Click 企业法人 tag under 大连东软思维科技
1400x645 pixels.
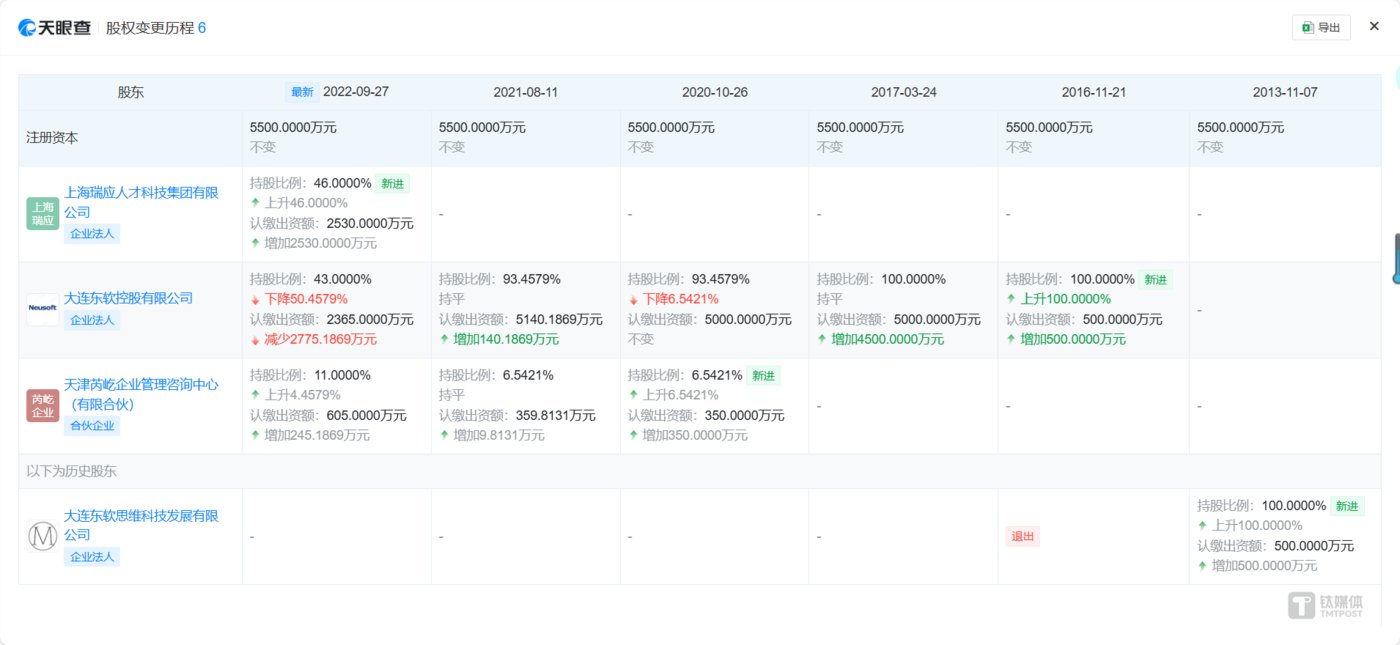(x=92, y=557)
